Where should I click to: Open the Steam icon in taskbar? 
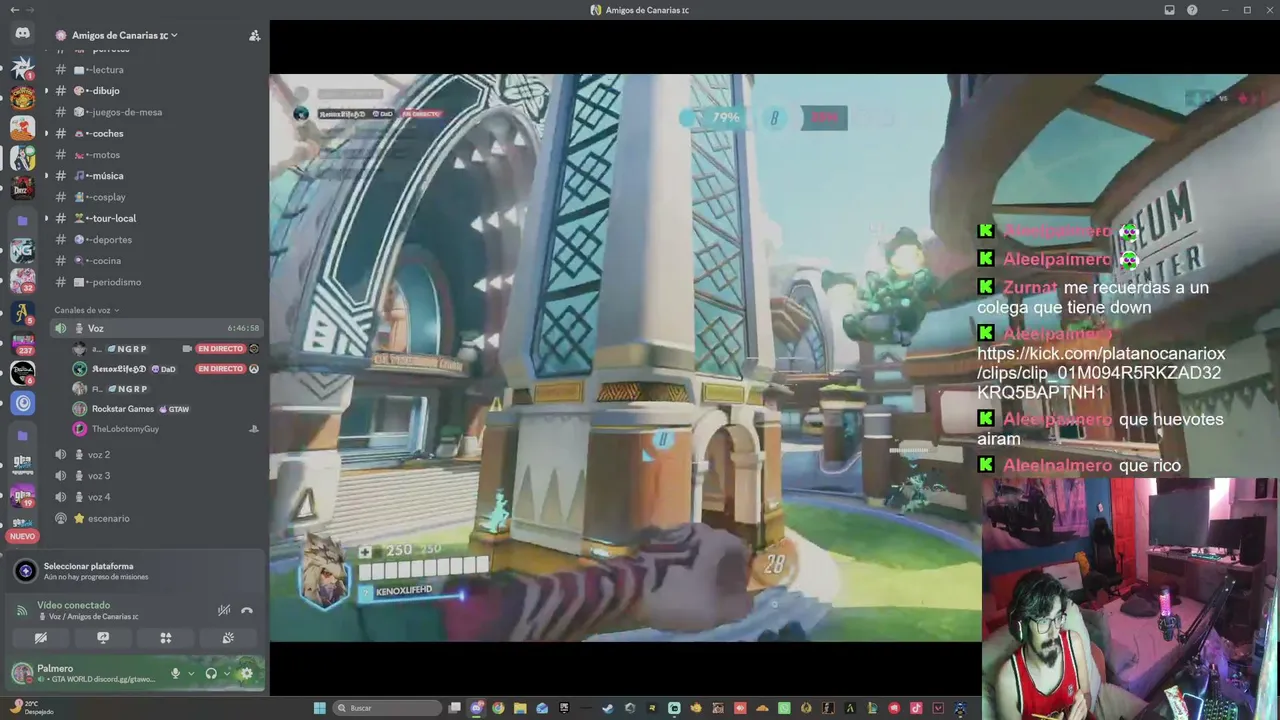[607, 708]
